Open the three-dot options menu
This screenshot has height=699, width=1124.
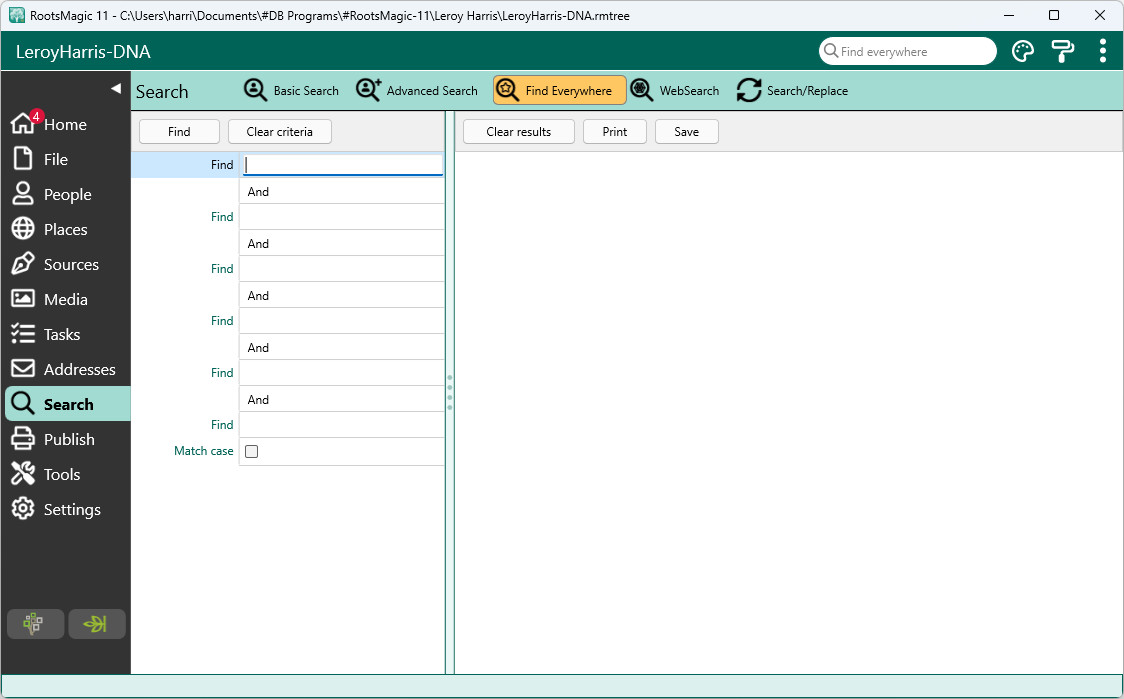point(1102,52)
